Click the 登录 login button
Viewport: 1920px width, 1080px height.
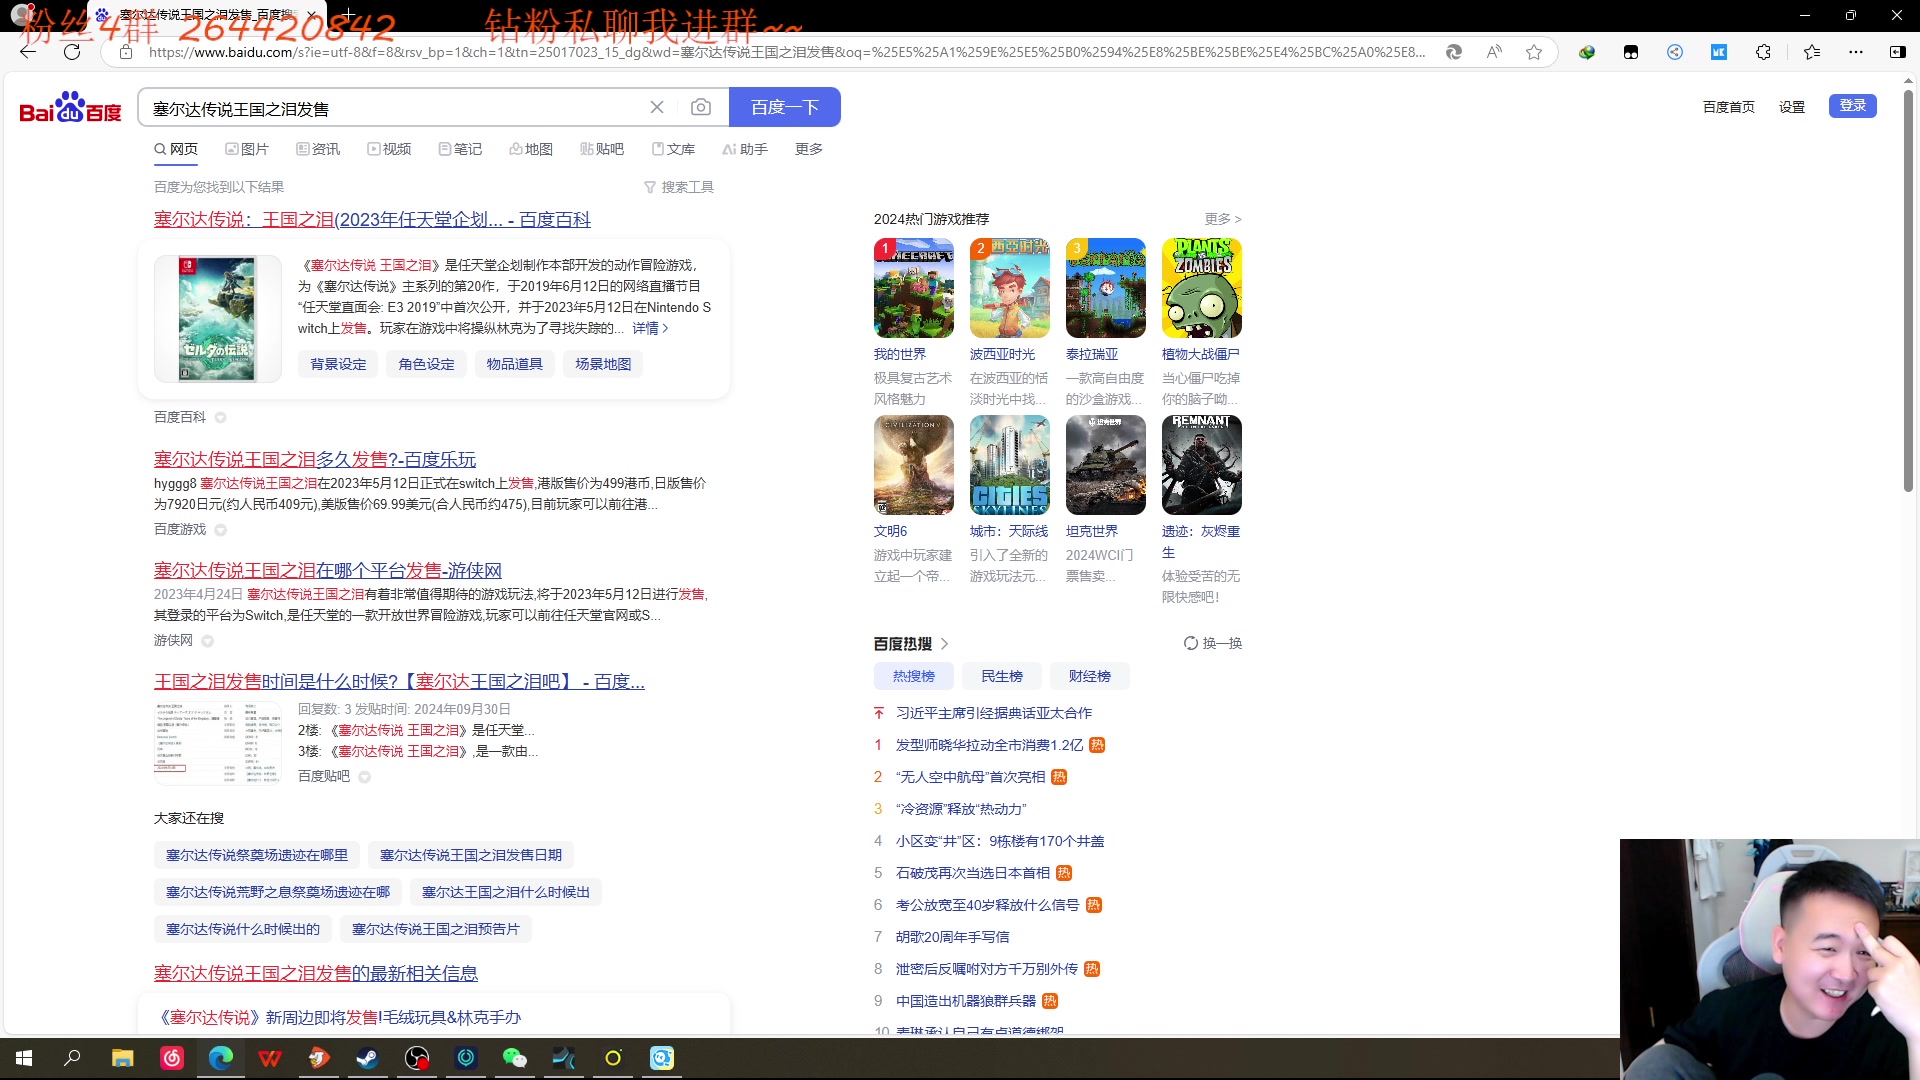pyautogui.click(x=1853, y=106)
